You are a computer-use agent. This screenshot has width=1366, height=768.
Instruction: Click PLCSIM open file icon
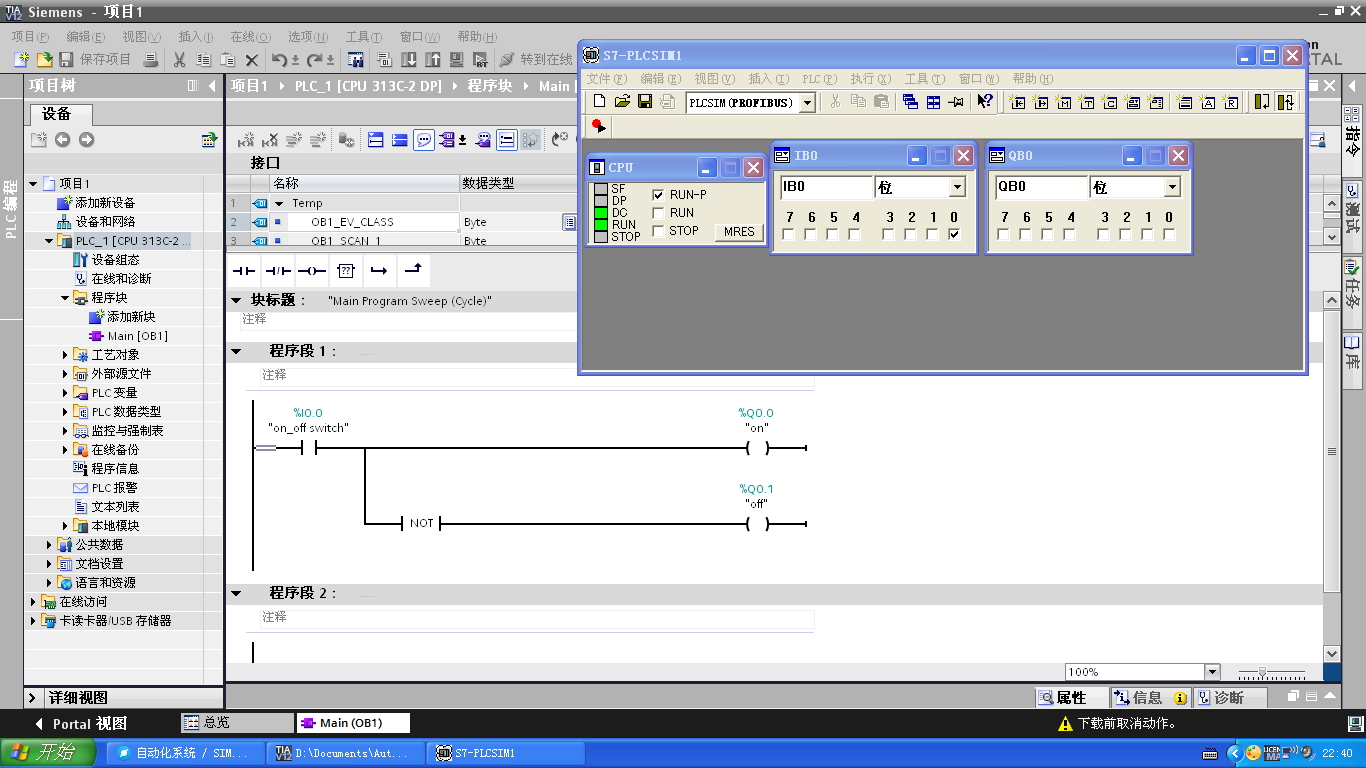622,102
